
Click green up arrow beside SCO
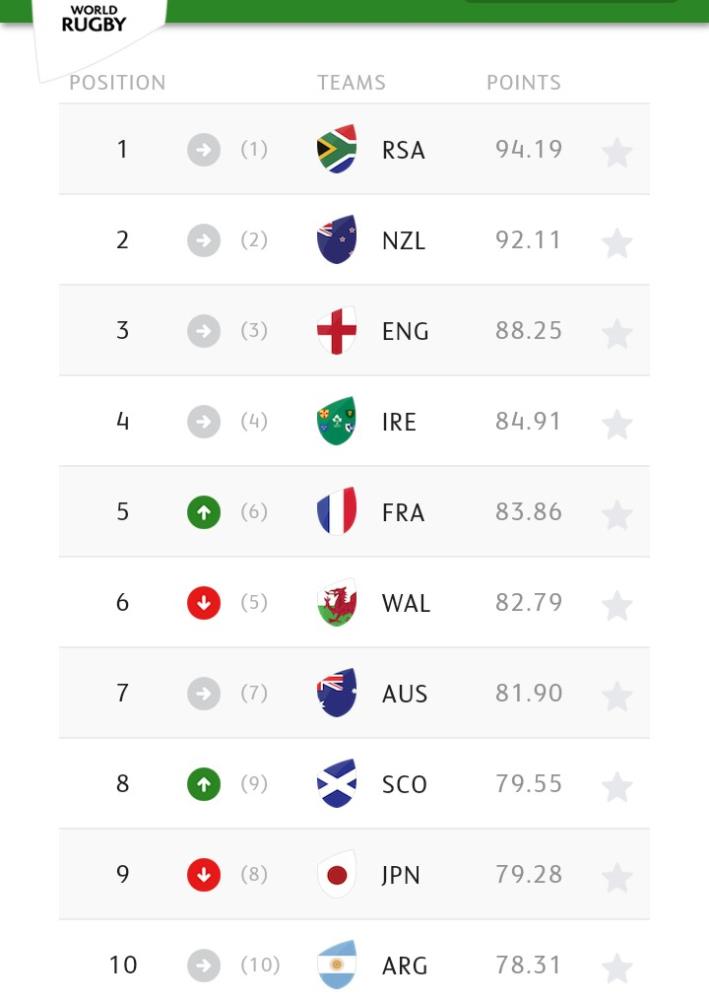[203, 784]
